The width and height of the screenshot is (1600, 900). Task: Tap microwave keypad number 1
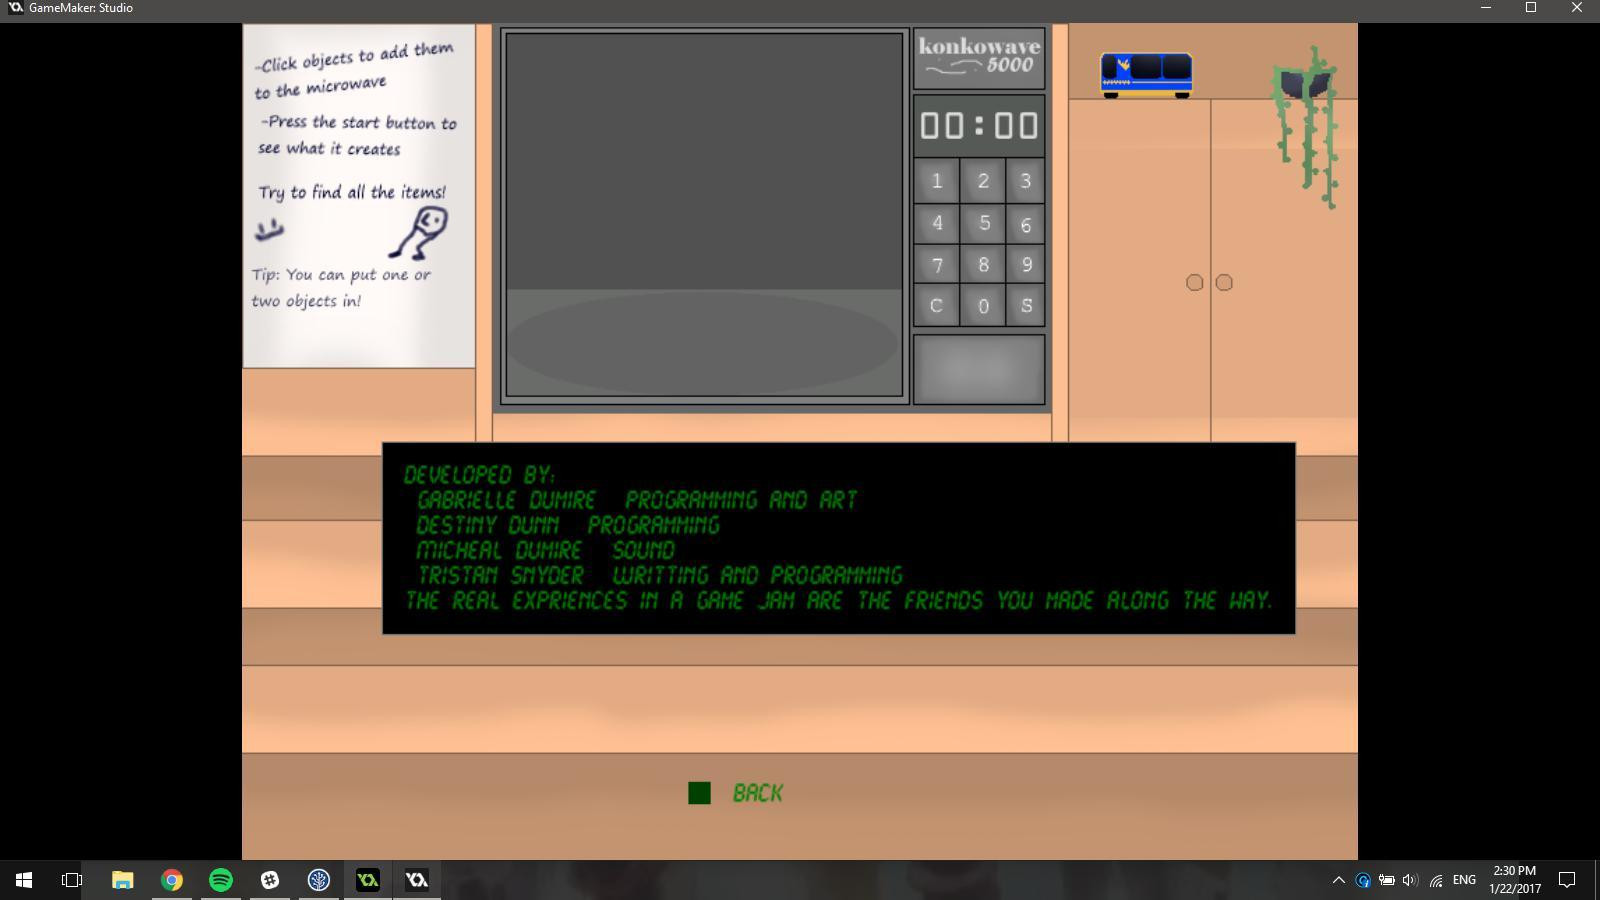point(937,181)
